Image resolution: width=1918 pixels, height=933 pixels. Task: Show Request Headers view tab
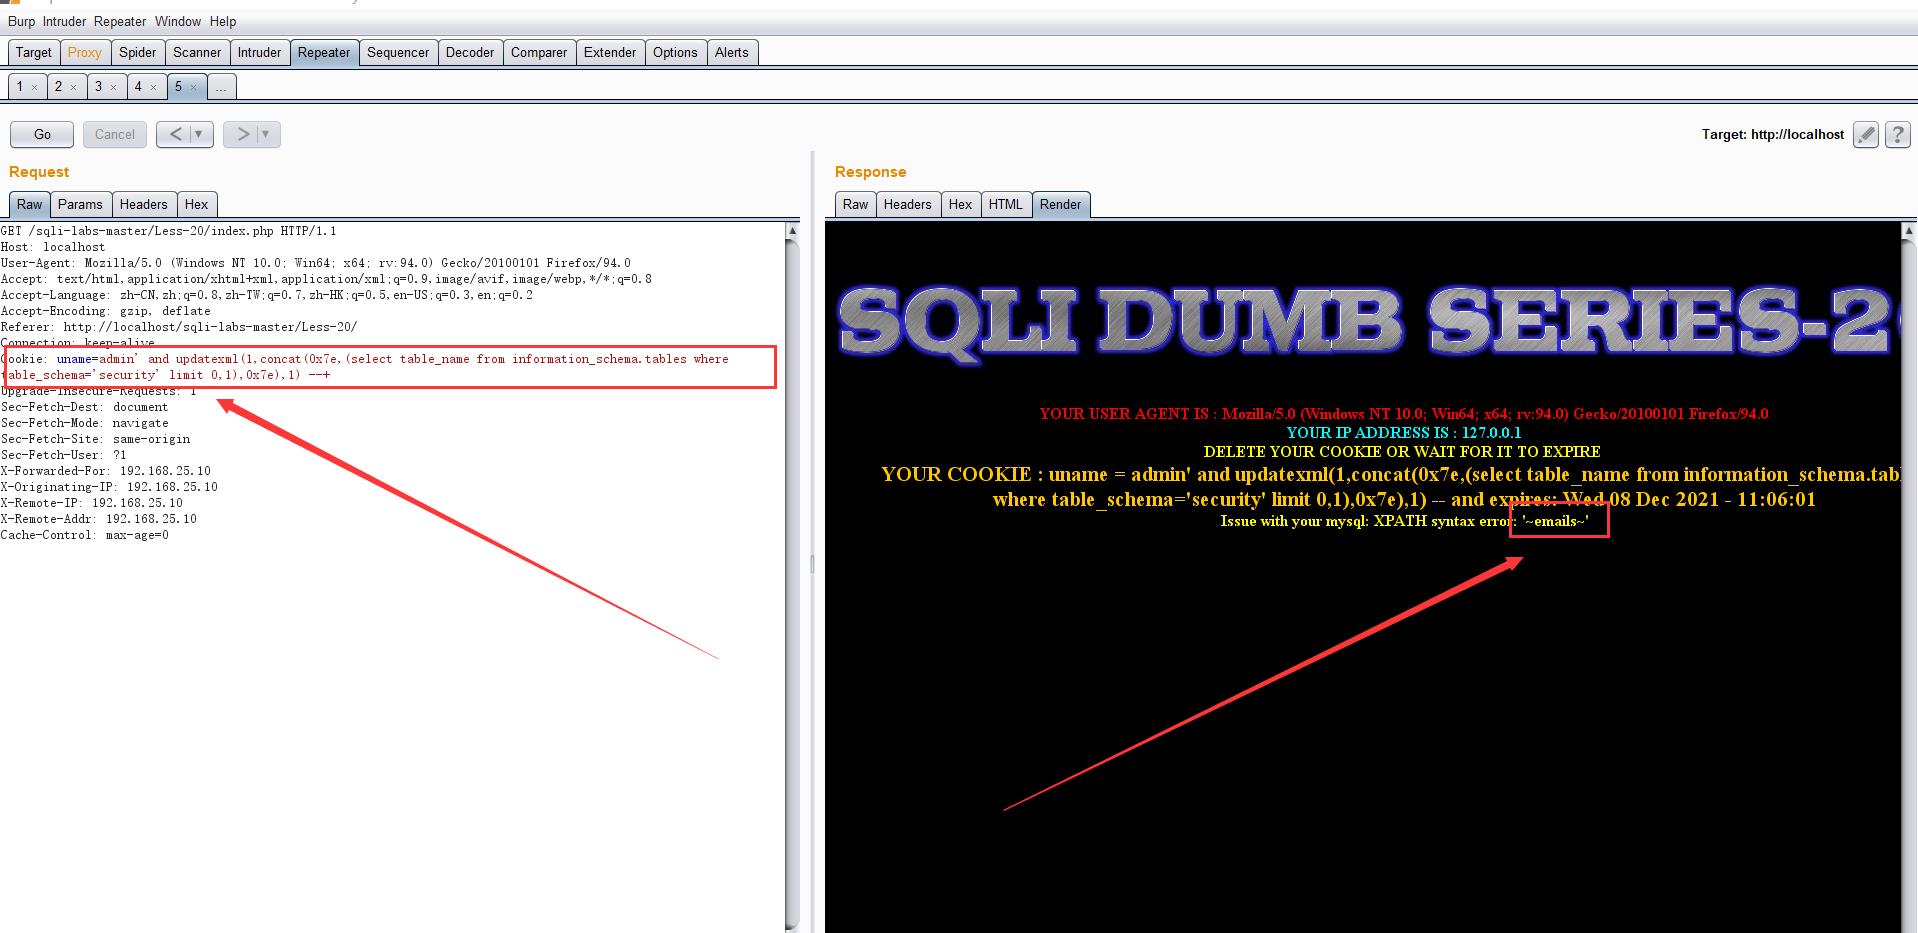point(144,204)
